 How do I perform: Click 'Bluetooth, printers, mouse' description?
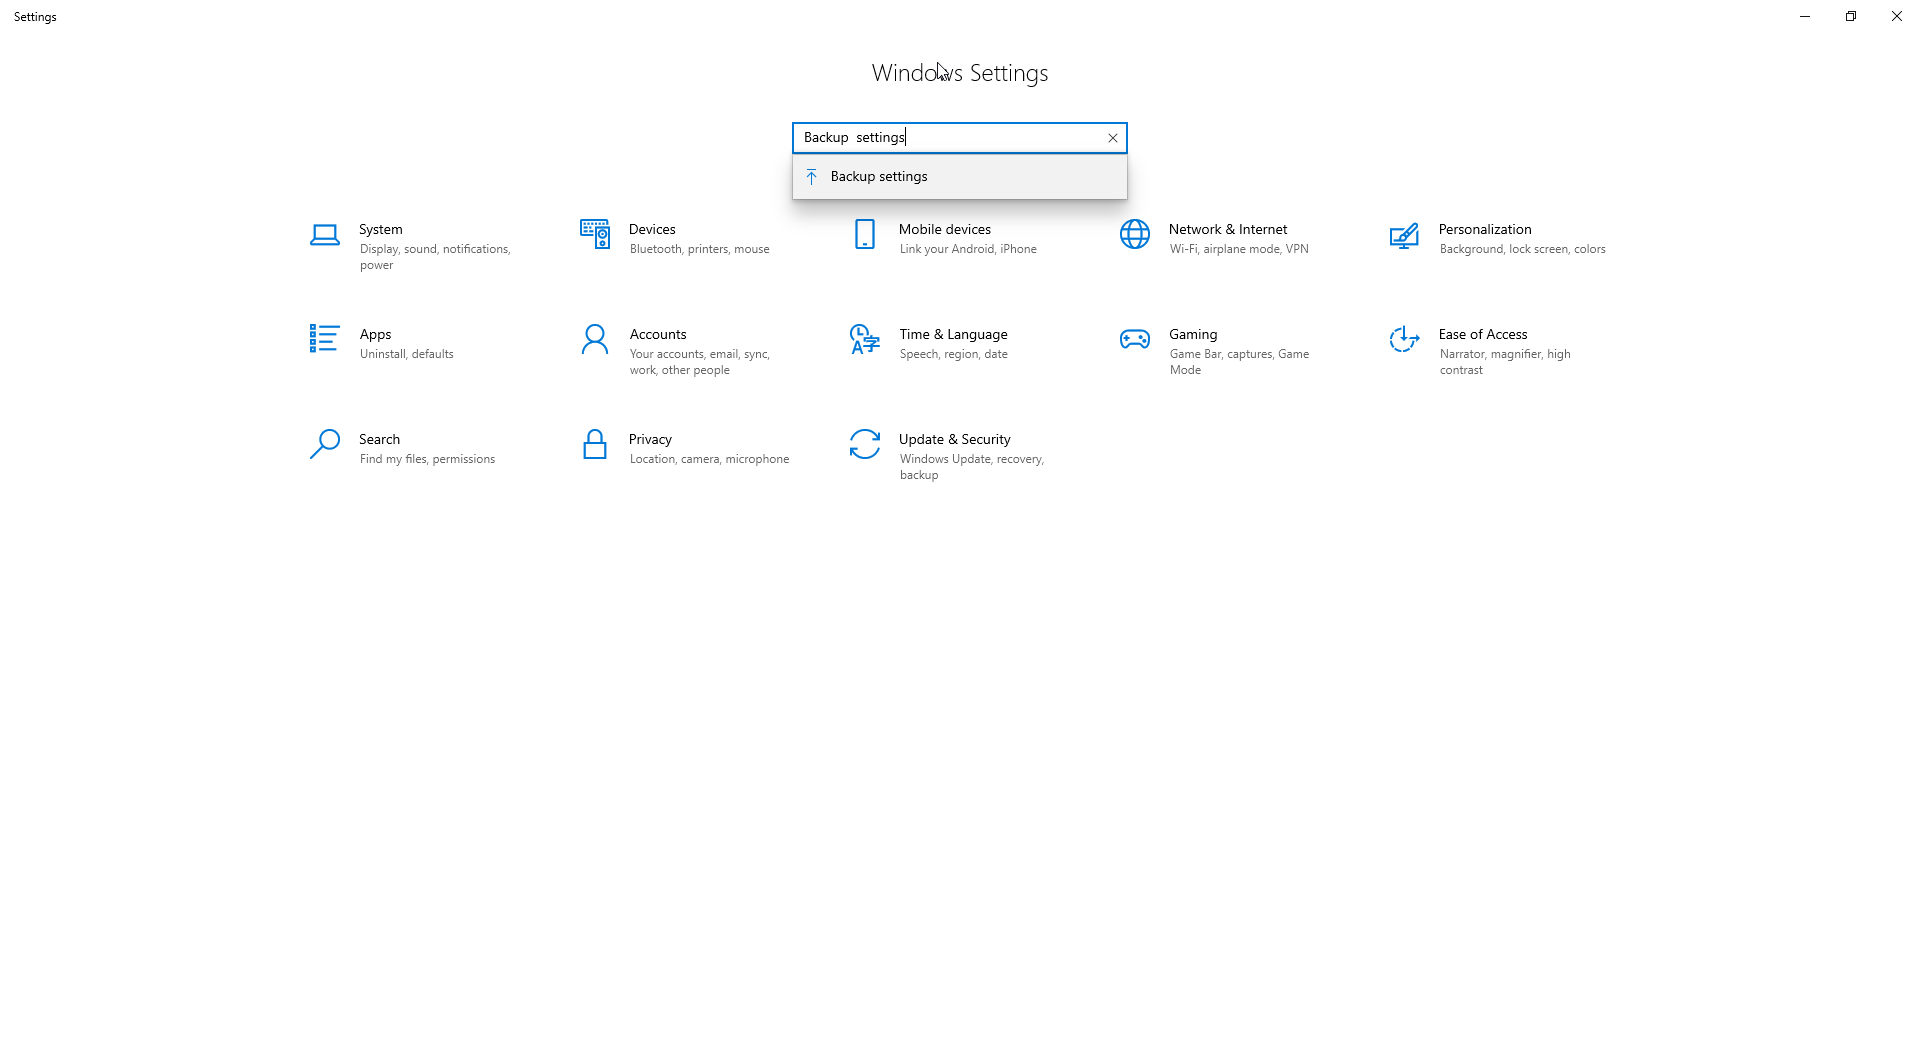click(x=700, y=250)
